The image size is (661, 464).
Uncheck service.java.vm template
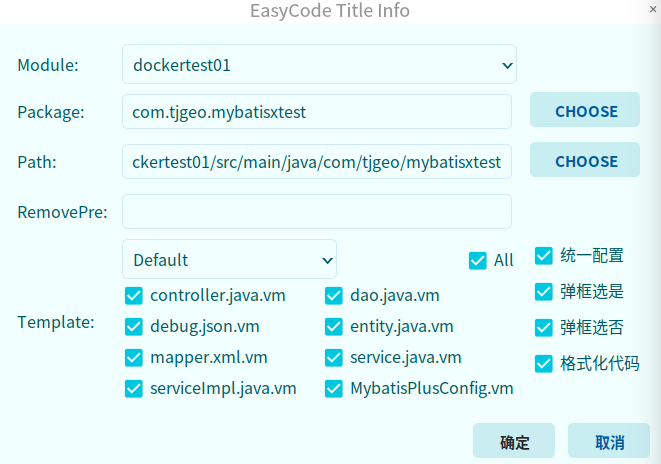(x=334, y=357)
